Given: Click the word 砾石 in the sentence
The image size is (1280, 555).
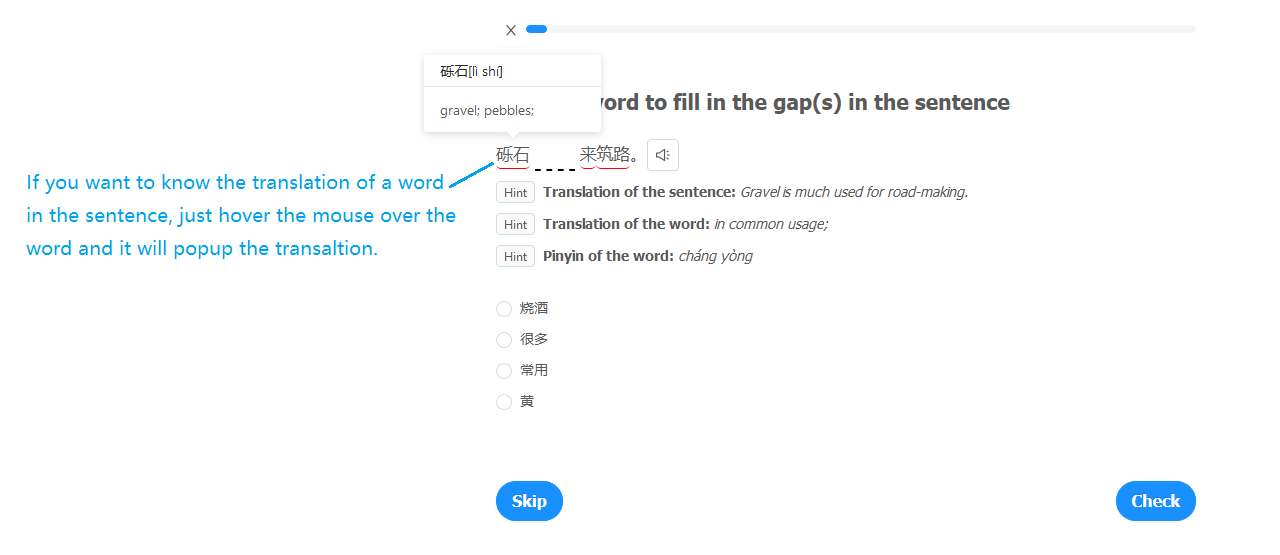Looking at the screenshot, I should pyautogui.click(x=513, y=155).
